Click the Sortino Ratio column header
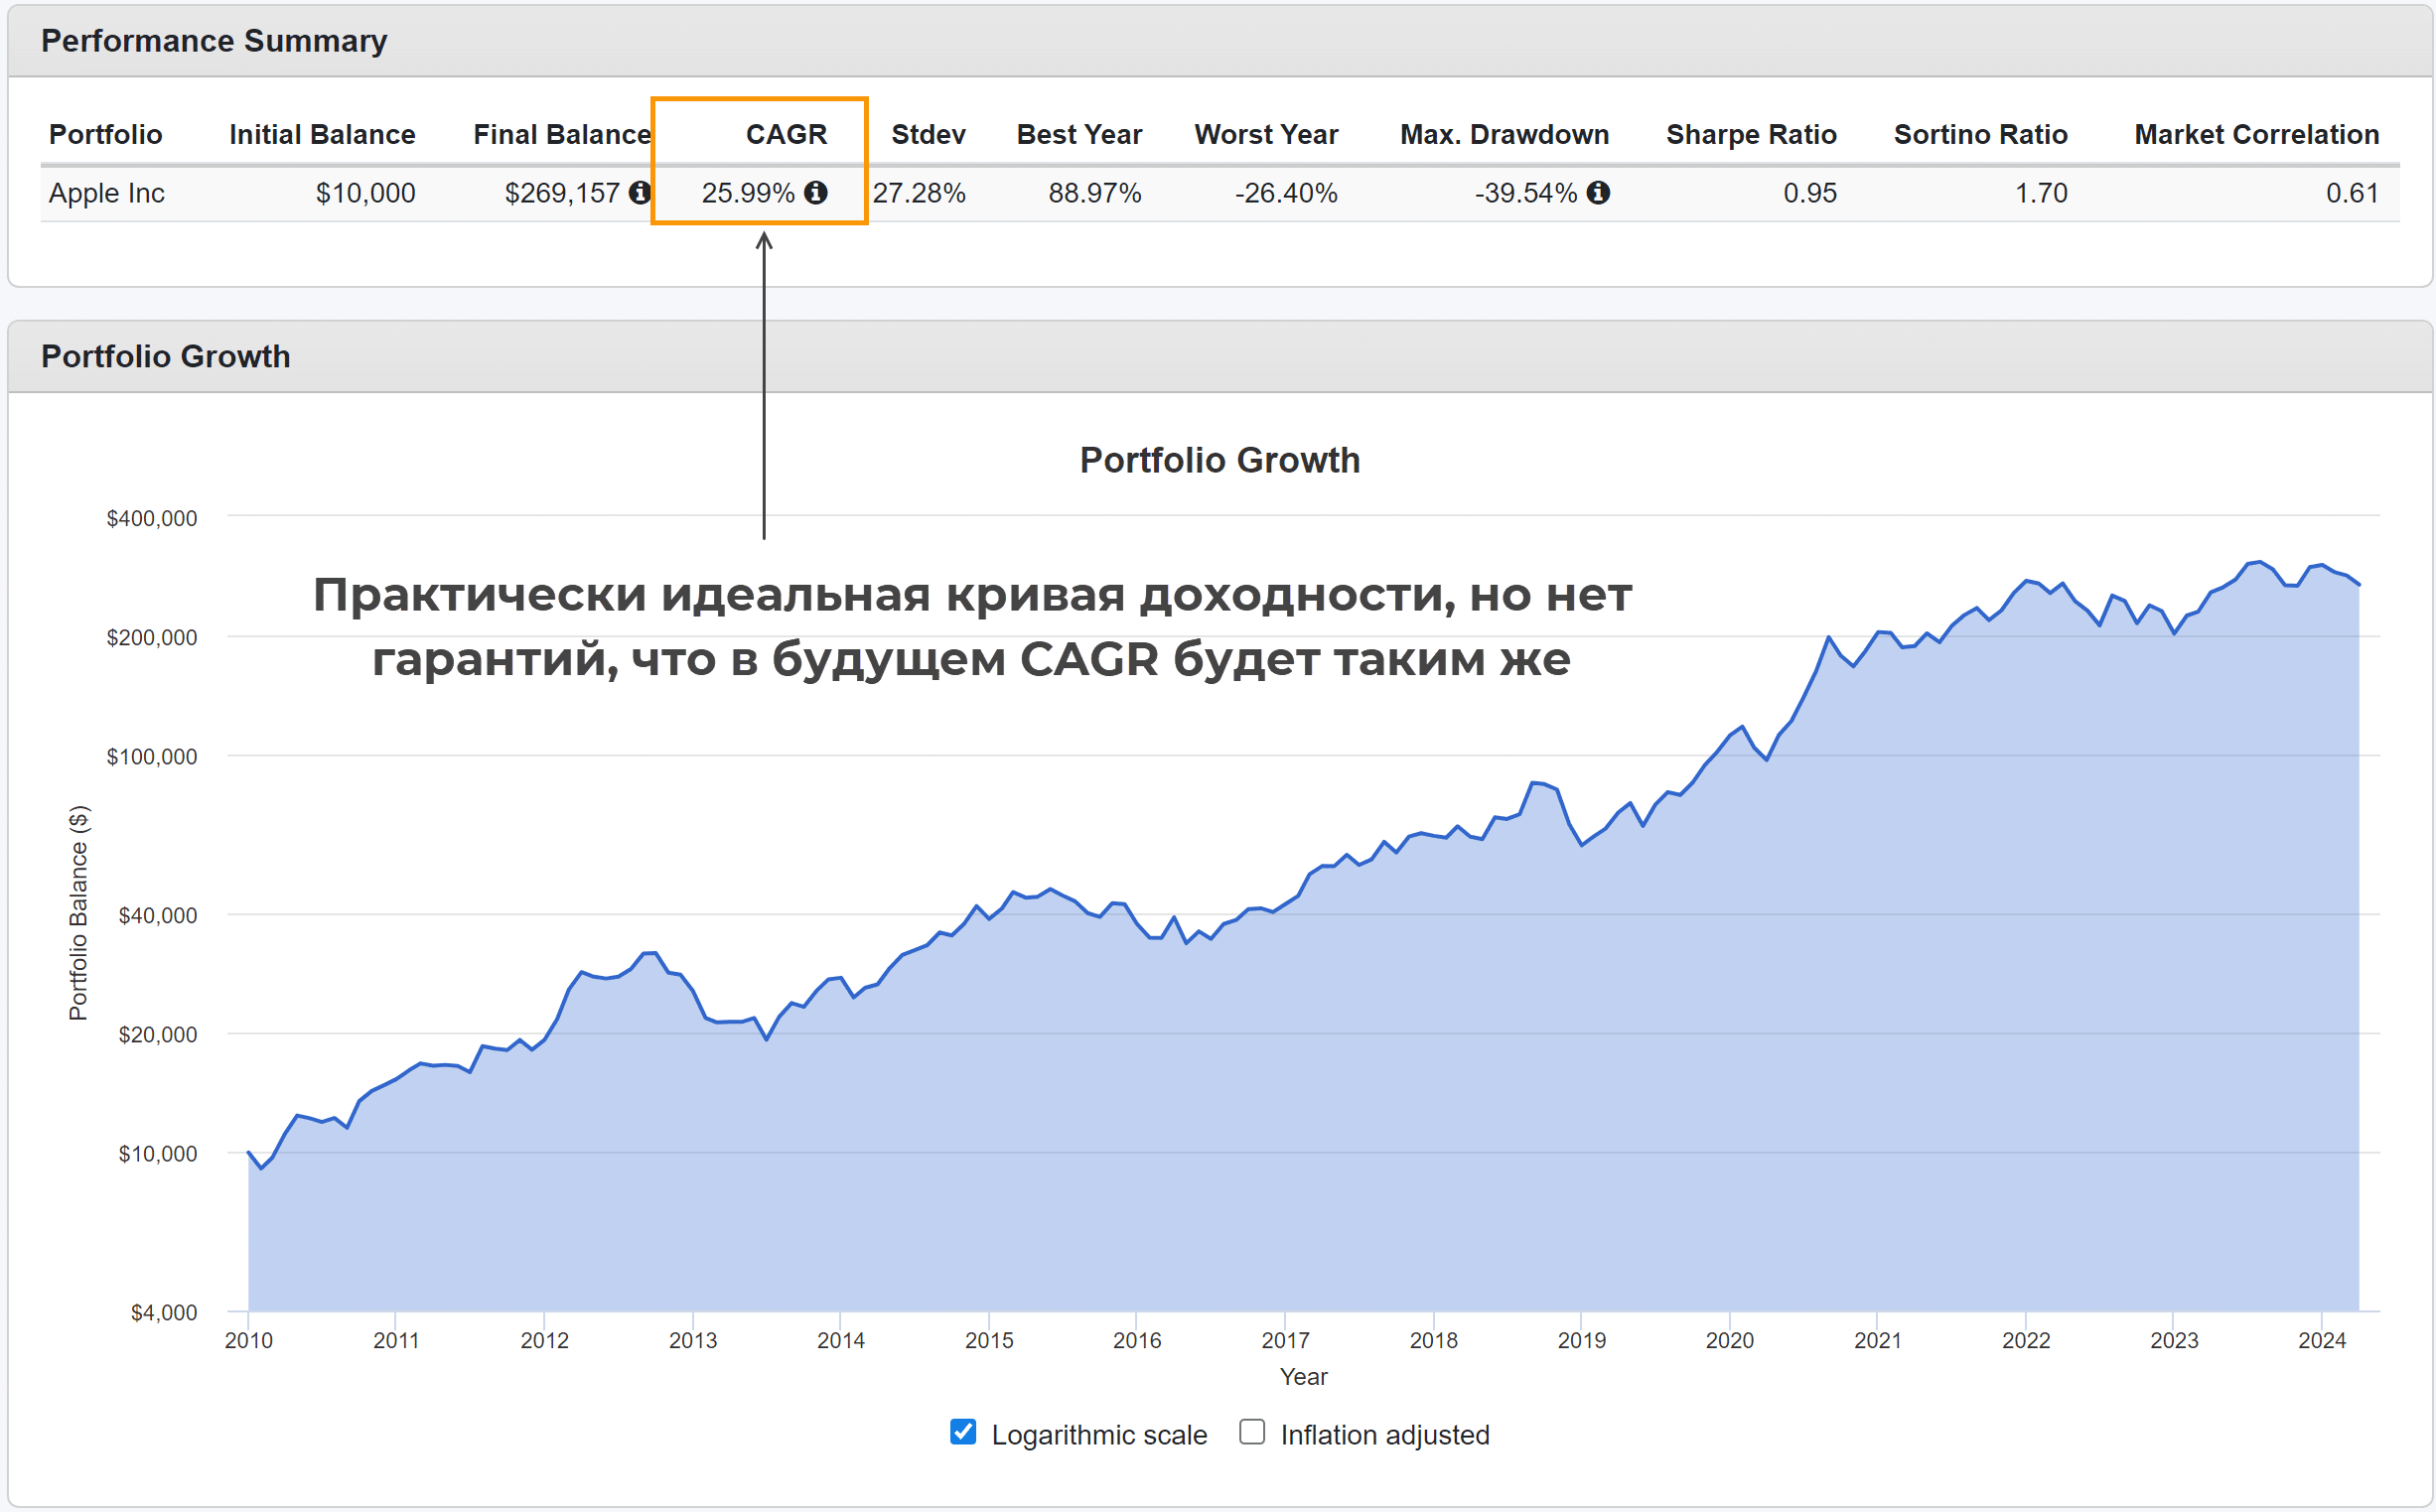The image size is (2436, 1512). point(1980,135)
